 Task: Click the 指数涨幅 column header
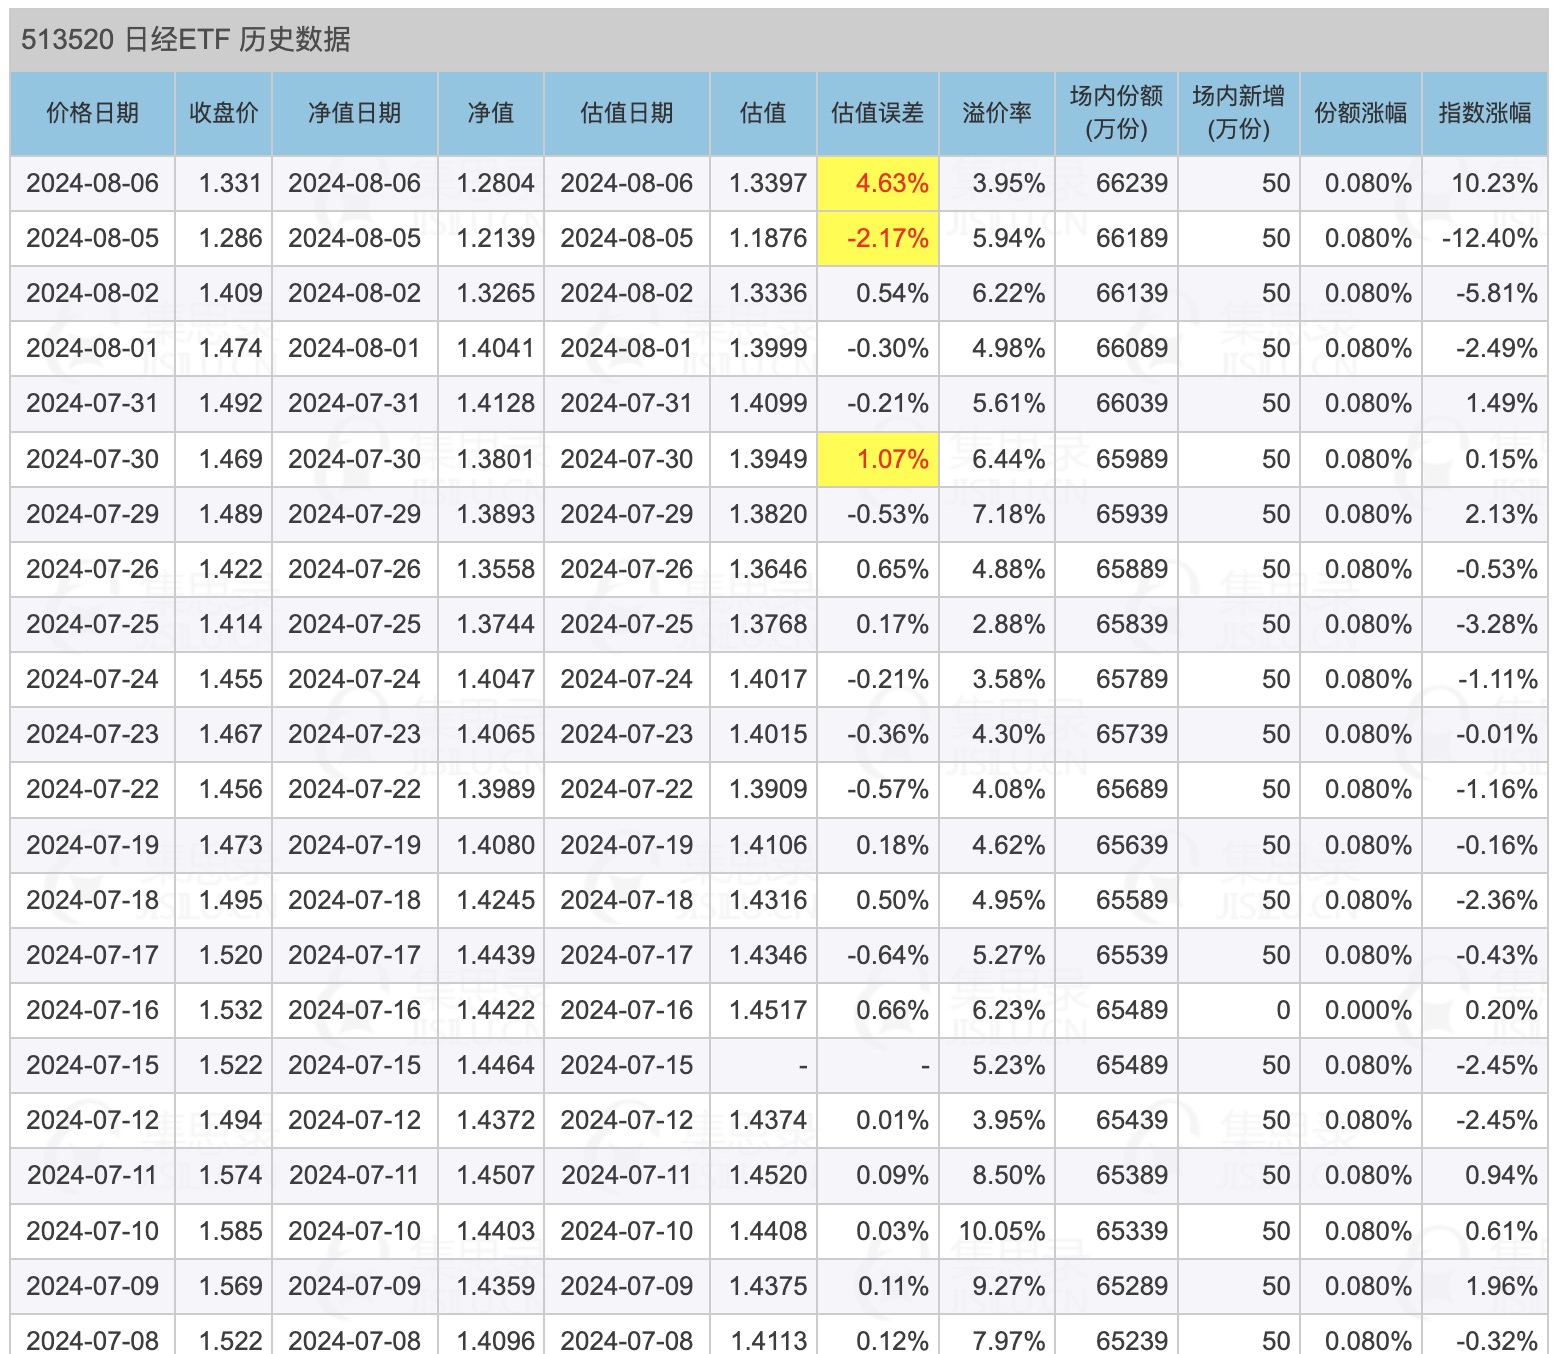(x=1484, y=113)
